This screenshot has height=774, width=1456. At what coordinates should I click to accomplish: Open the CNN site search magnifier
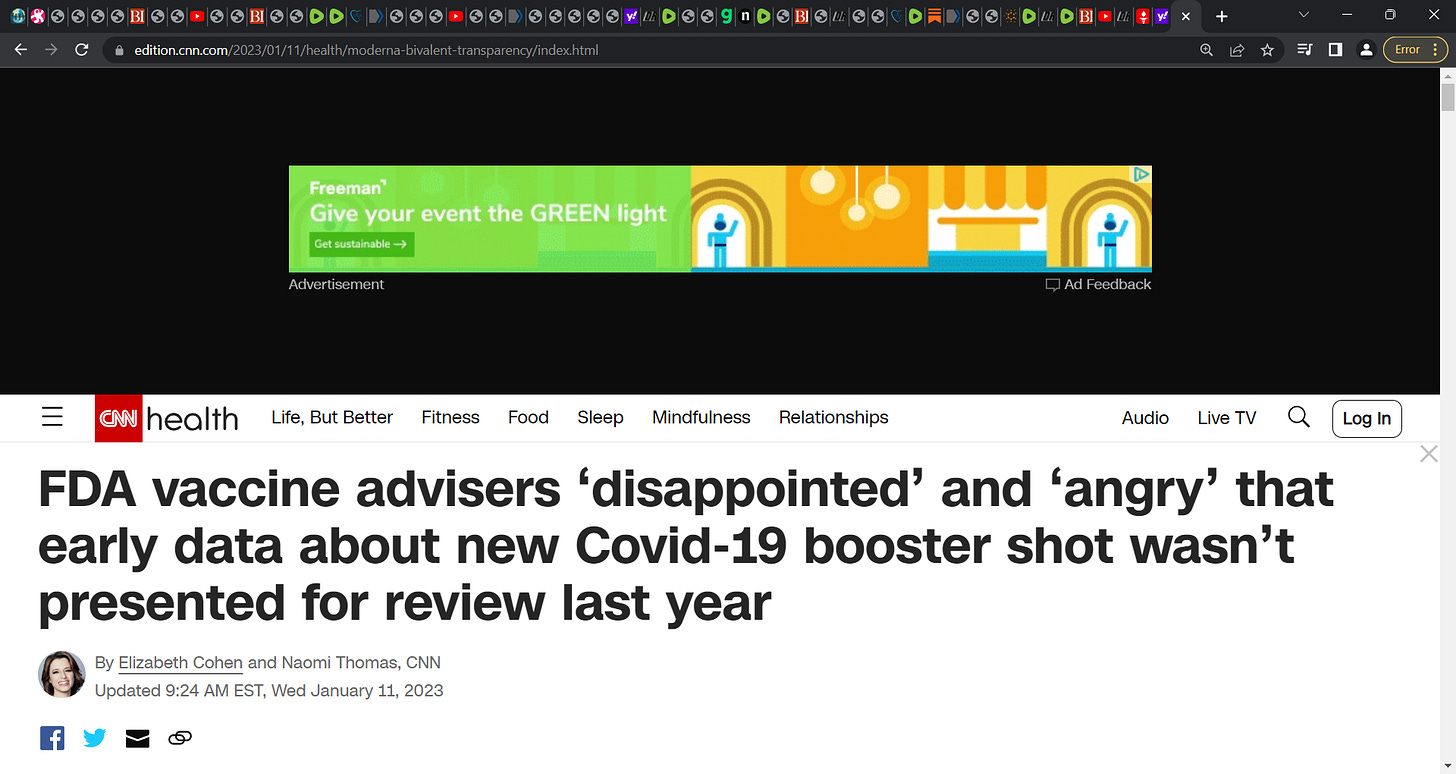pos(1299,417)
